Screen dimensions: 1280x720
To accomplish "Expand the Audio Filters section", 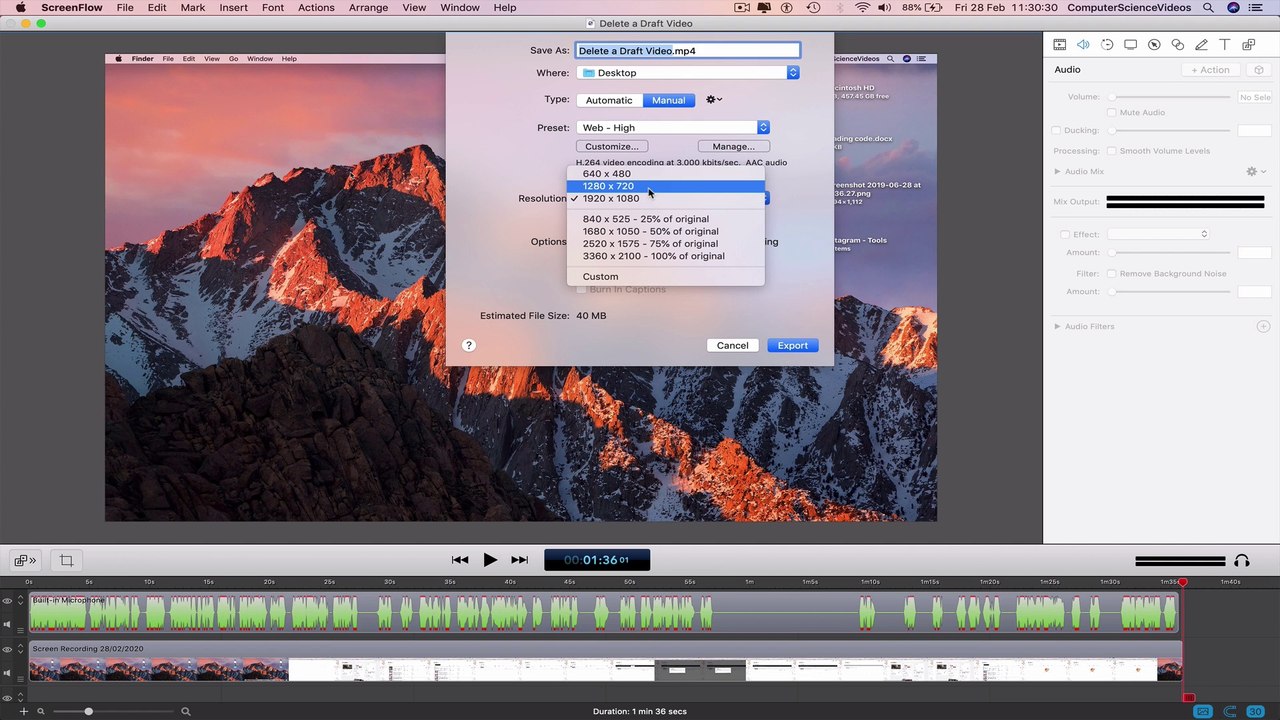I will (1058, 327).
